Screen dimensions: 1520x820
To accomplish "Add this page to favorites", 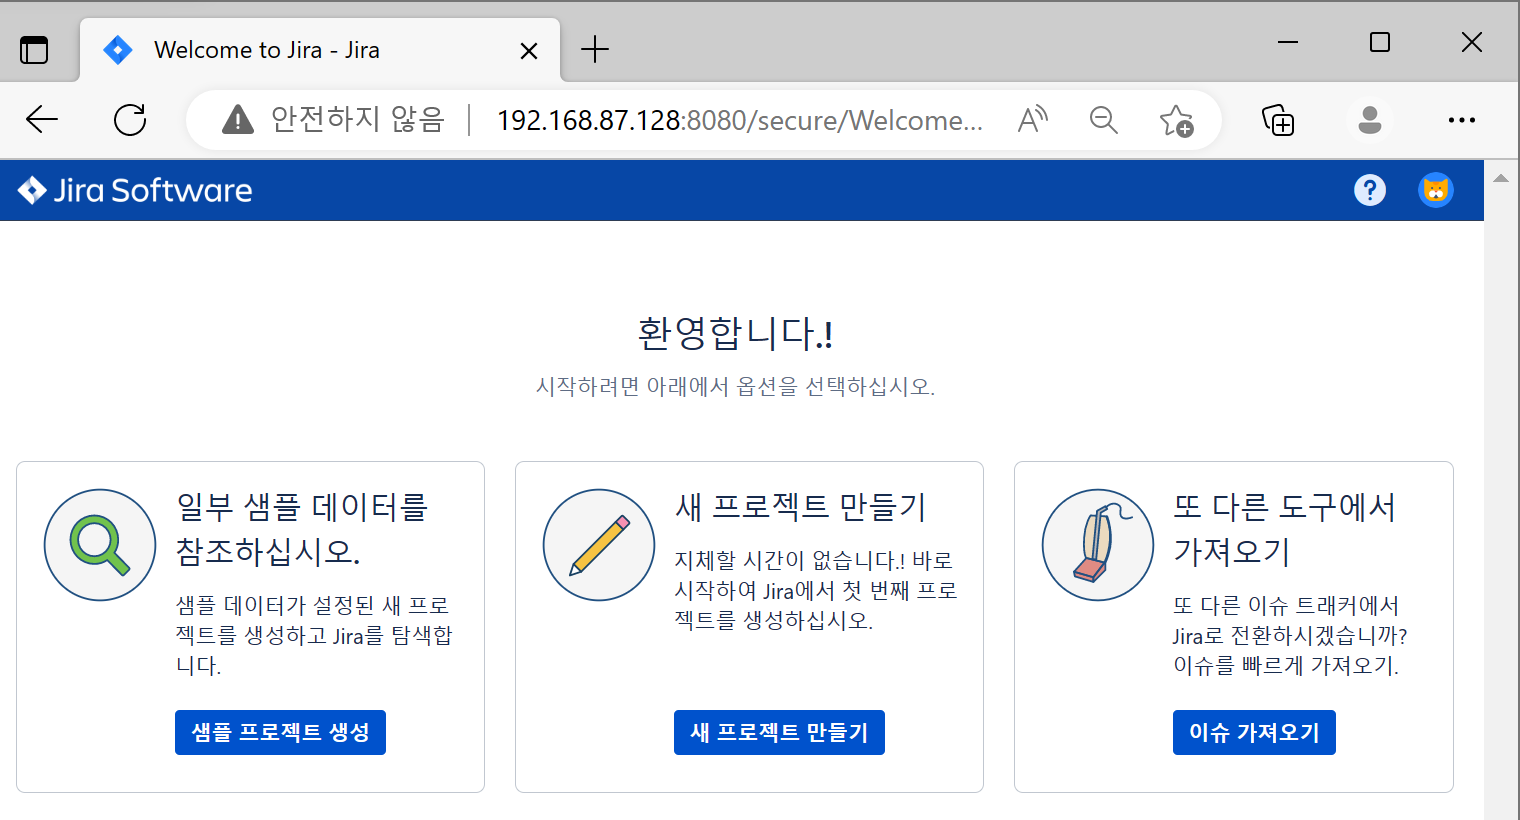I will click(x=1177, y=120).
